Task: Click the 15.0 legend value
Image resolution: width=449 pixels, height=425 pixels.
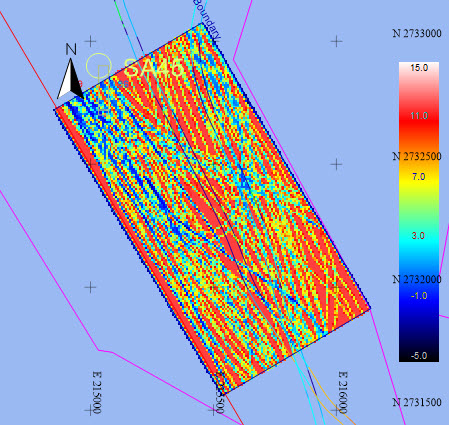Action: 419,68
